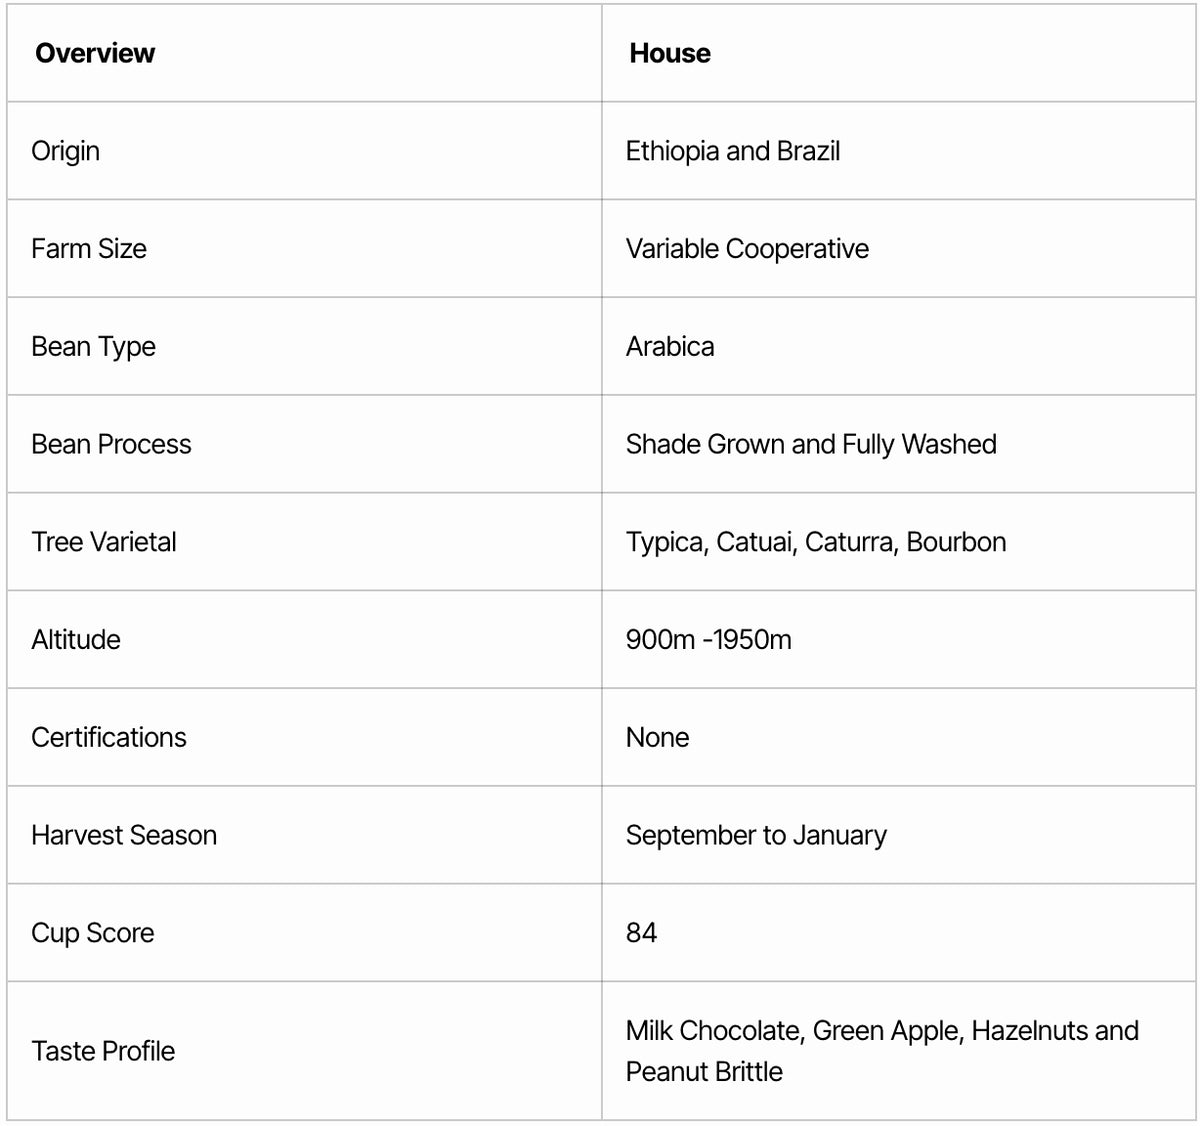Click the Cup Score value 84
This screenshot has width=1200, height=1126.
click(x=641, y=933)
